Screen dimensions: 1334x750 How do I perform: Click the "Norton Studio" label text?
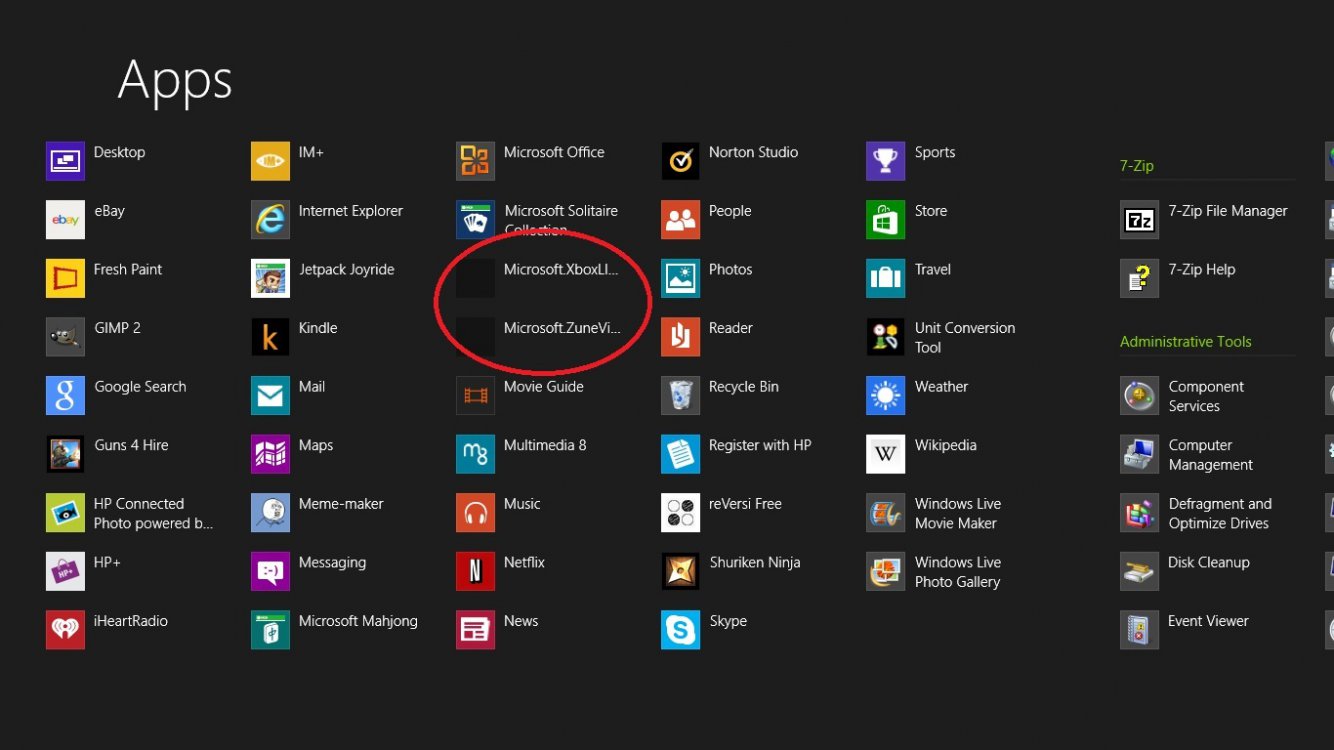pos(753,152)
